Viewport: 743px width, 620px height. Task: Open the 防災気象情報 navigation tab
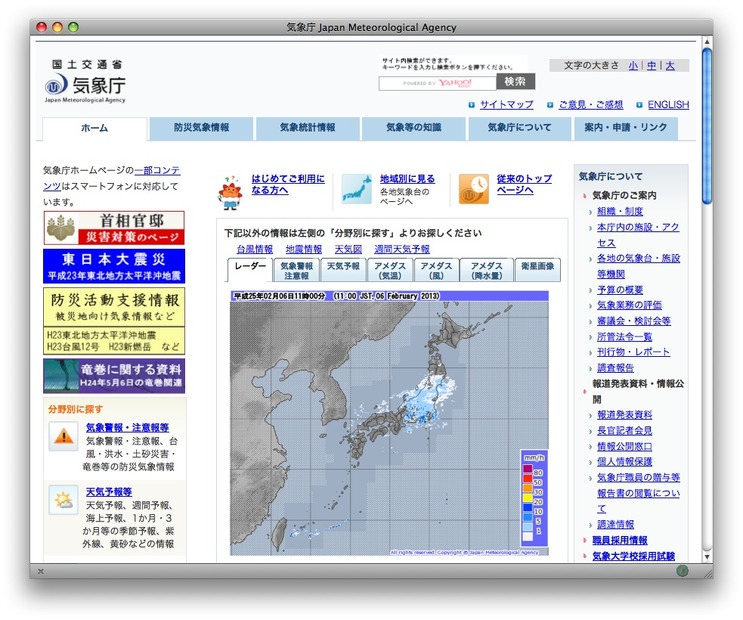[x=201, y=128]
